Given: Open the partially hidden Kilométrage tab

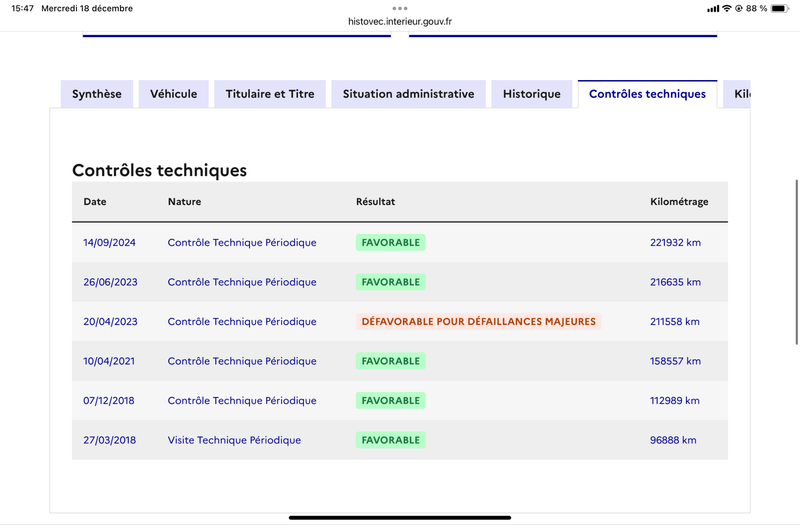Looking at the screenshot, I should tap(737, 94).
